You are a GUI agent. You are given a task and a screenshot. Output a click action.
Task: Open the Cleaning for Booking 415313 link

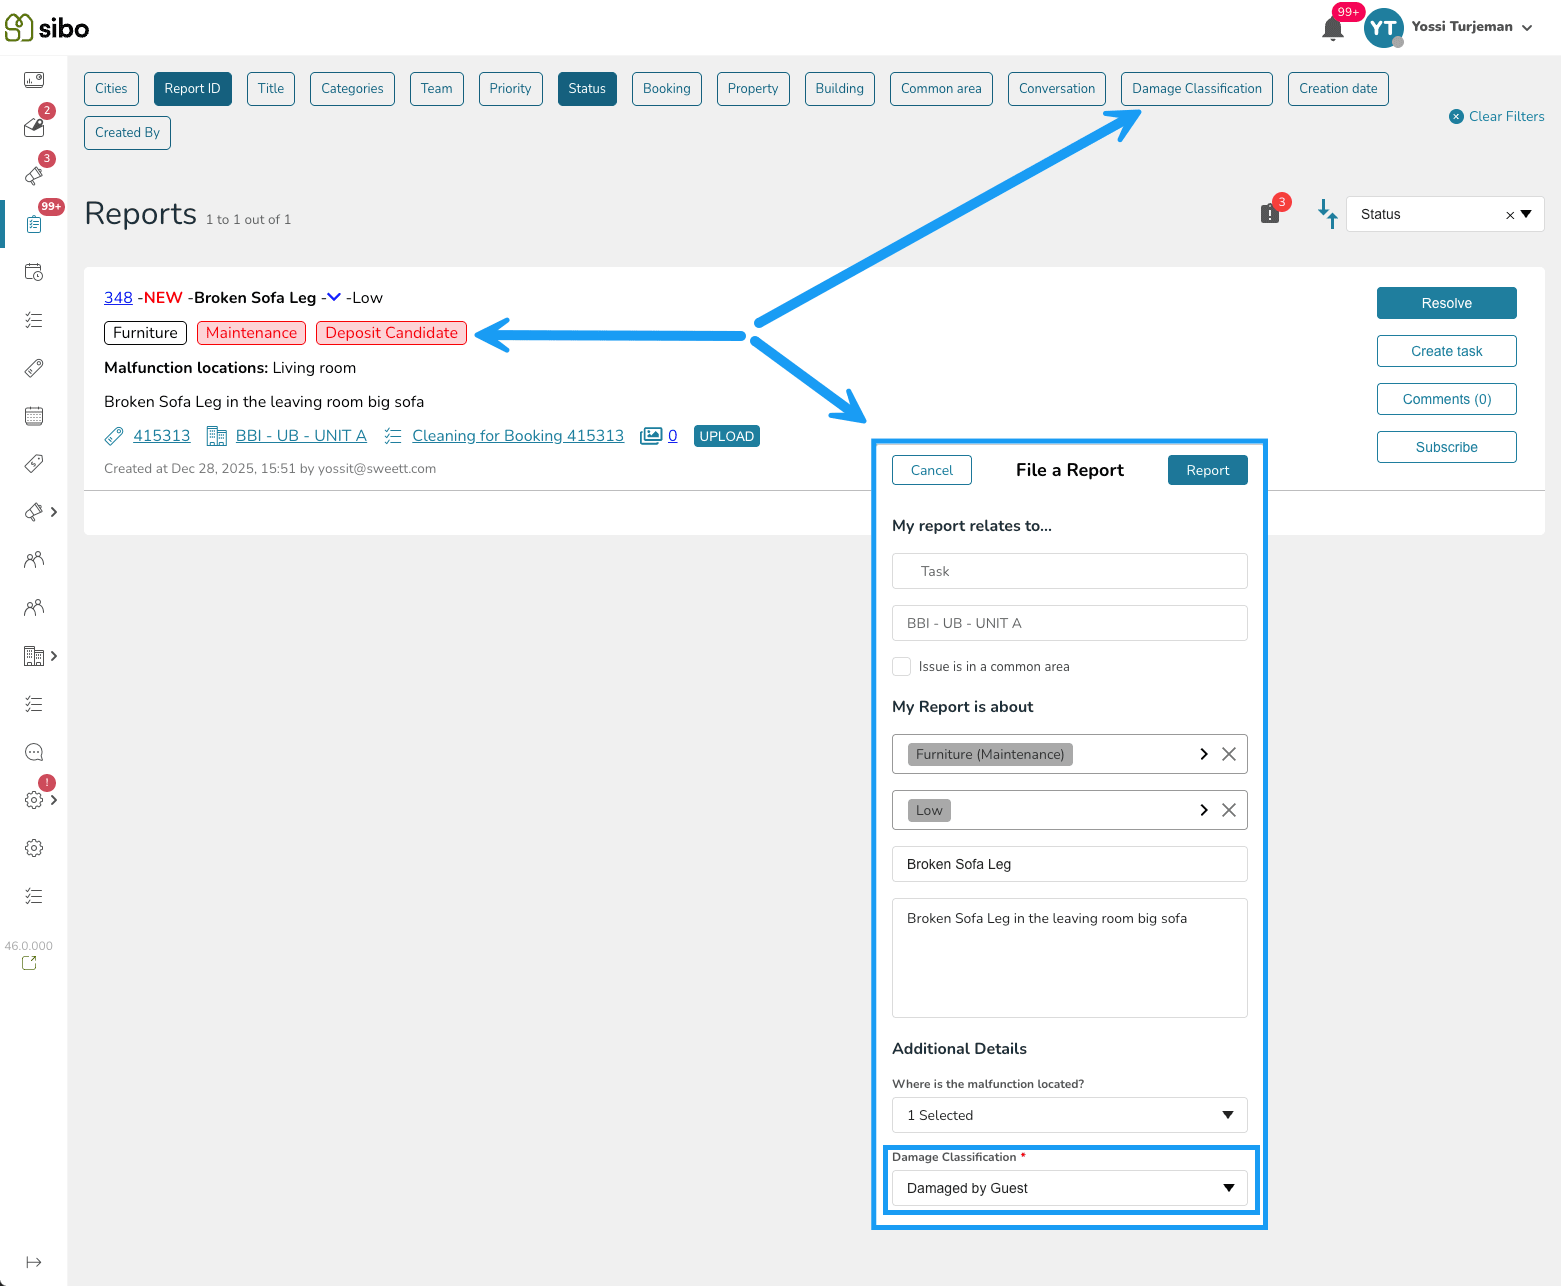point(518,436)
